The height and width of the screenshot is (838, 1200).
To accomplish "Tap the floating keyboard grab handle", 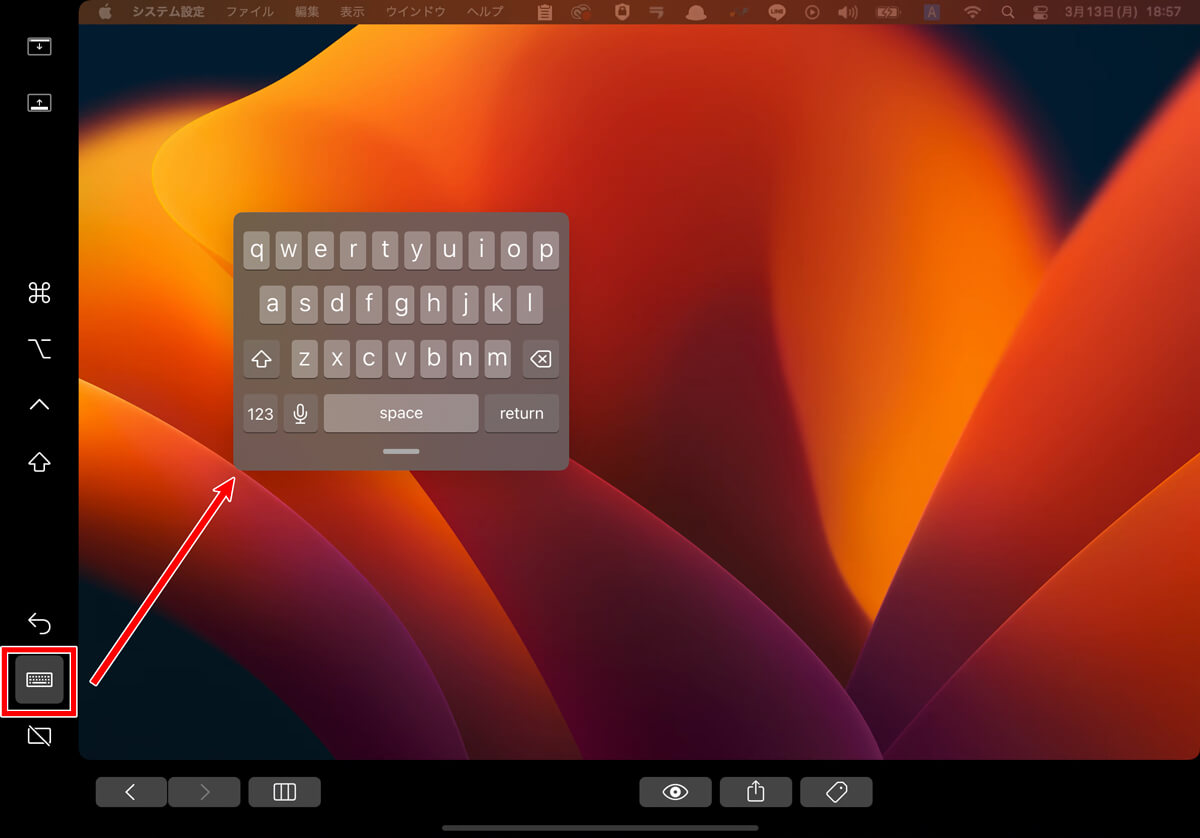I will [x=401, y=451].
